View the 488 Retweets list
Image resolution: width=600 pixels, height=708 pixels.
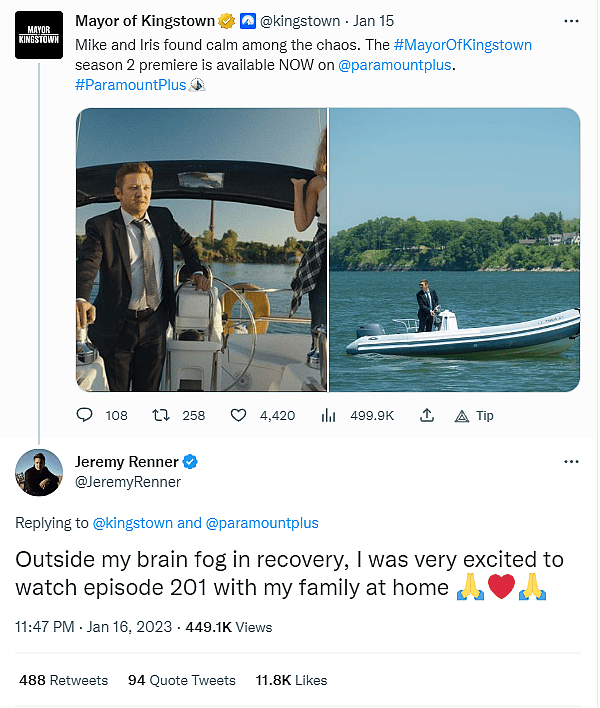pos(63,680)
